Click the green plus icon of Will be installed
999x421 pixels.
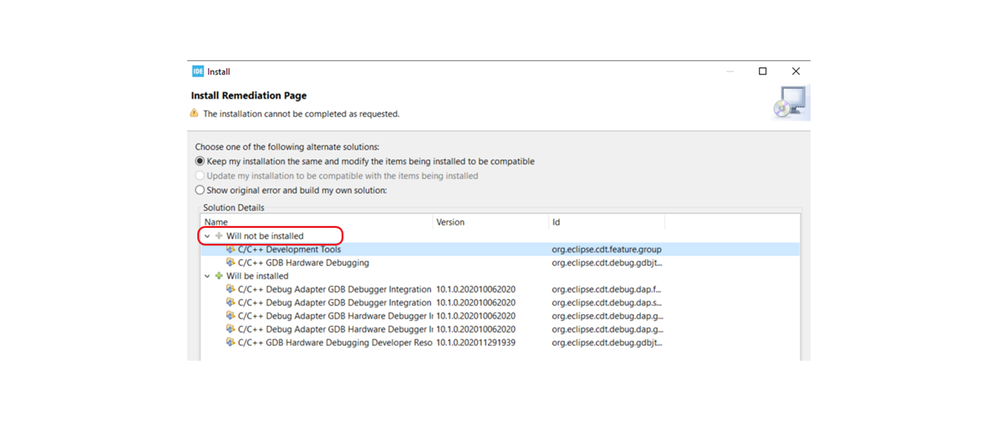219,276
